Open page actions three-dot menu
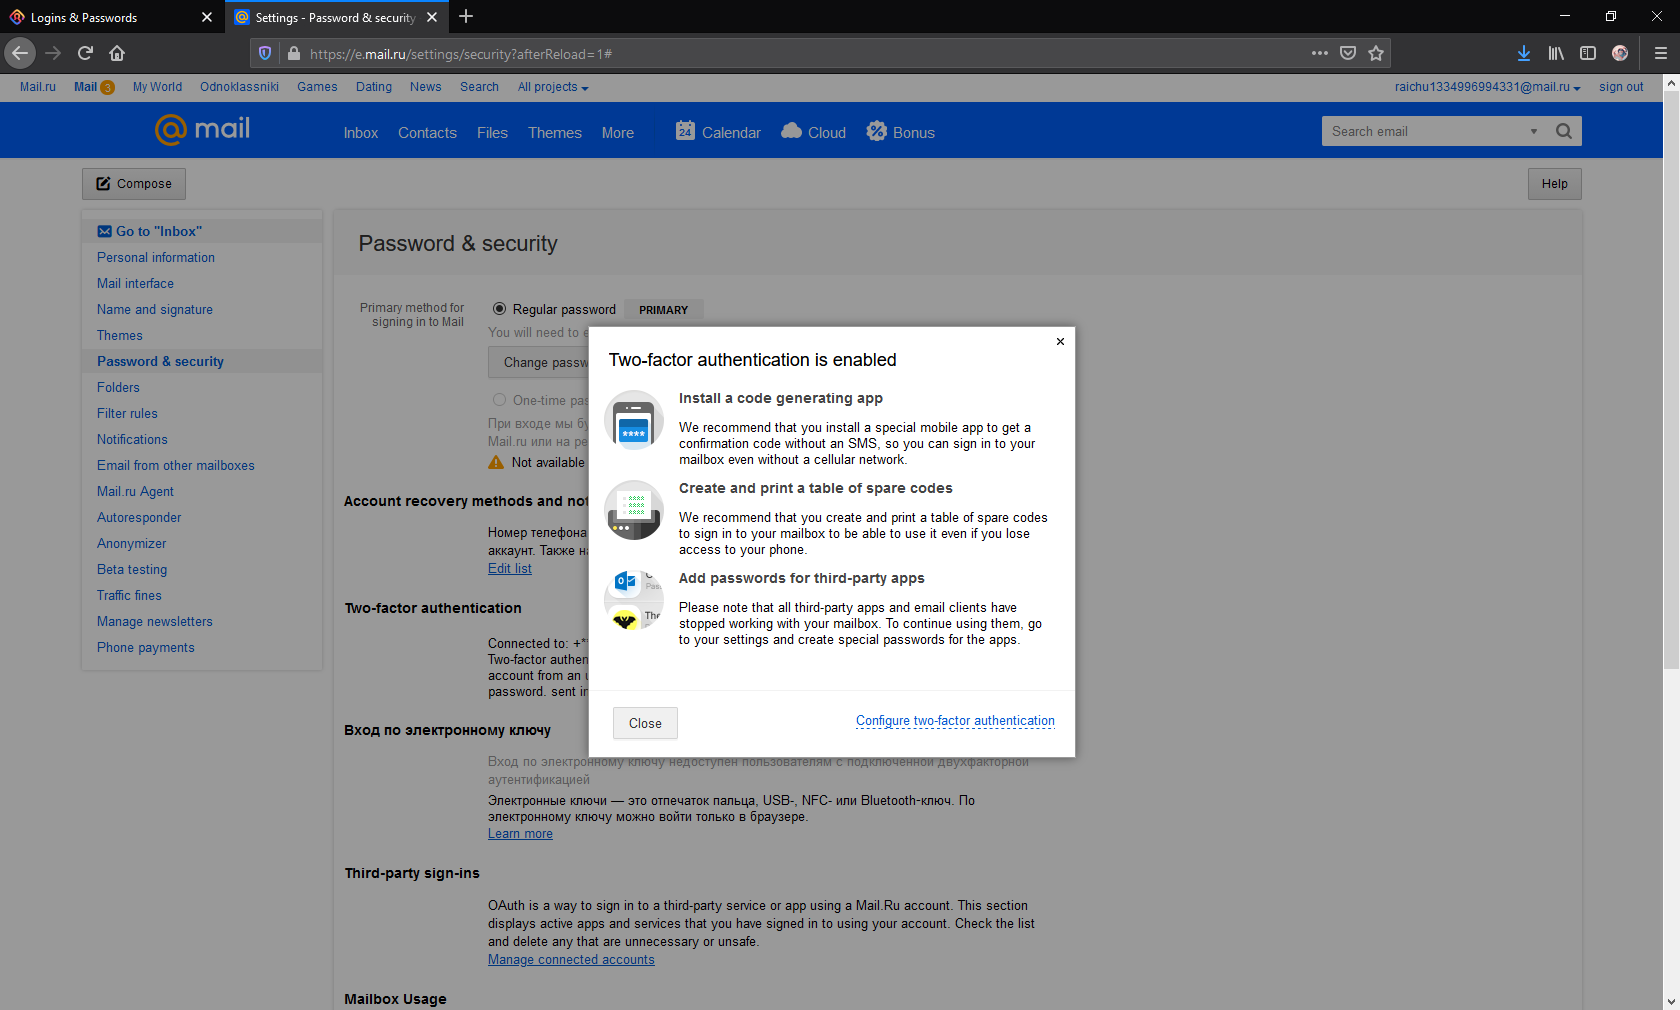This screenshot has height=1010, width=1680. coord(1320,53)
